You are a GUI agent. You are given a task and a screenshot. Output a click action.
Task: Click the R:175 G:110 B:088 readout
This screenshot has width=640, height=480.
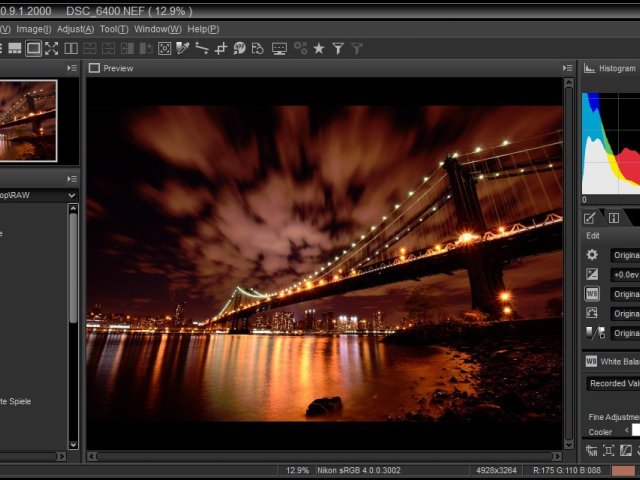tap(567, 470)
